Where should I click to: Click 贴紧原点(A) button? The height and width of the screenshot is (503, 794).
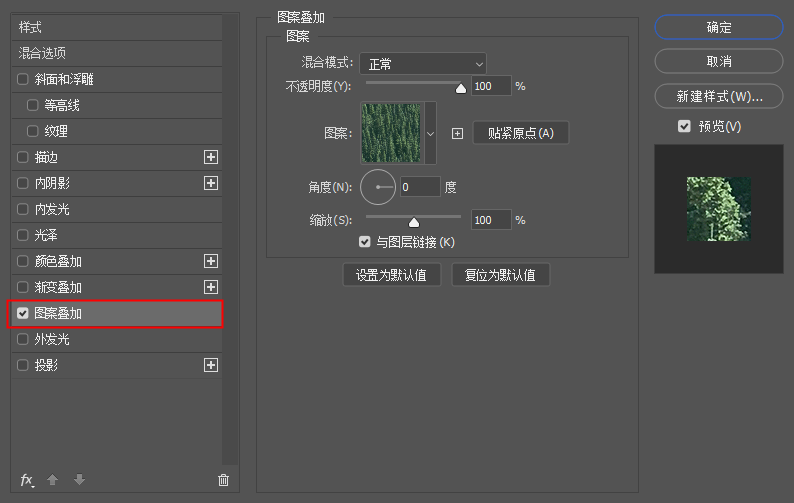point(521,133)
